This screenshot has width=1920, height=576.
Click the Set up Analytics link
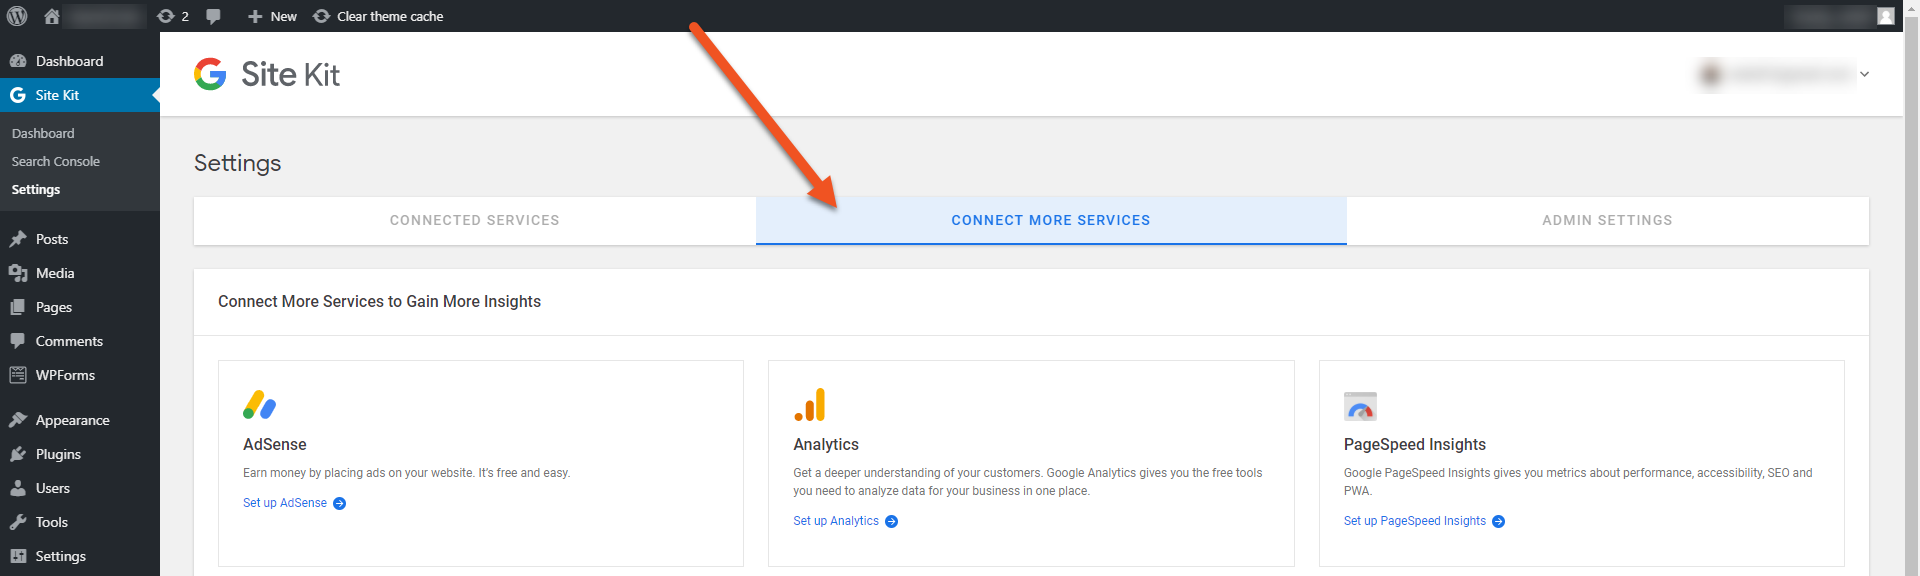click(836, 521)
